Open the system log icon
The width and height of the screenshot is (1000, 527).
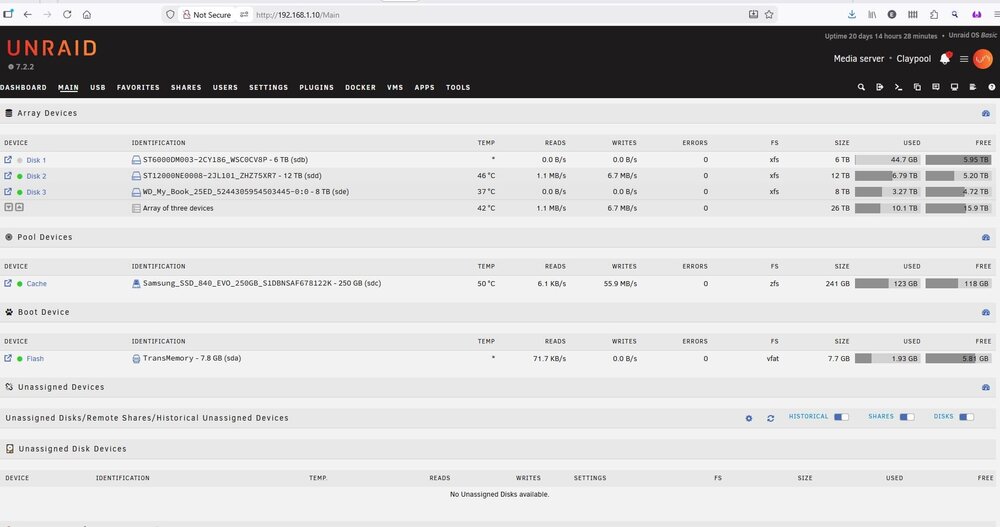973,87
